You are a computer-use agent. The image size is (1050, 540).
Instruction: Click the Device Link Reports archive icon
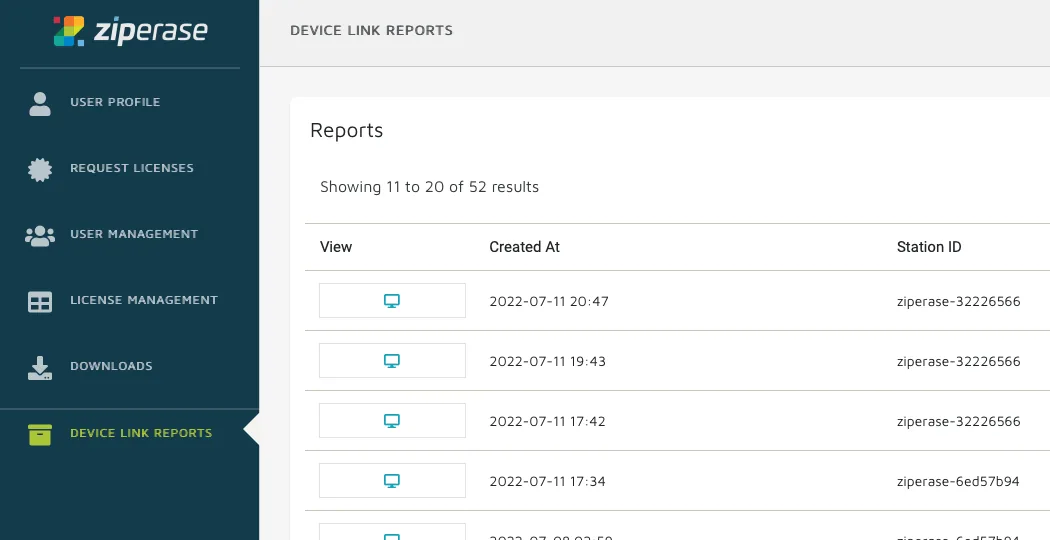[40, 434]
